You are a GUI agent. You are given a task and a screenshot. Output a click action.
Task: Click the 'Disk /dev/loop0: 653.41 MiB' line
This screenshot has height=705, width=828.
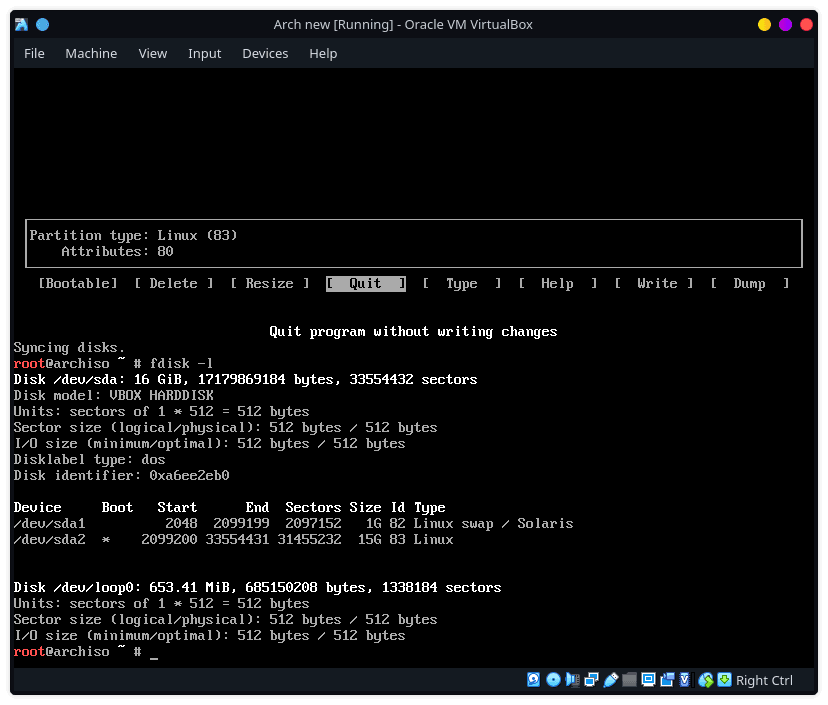[257, 587]
